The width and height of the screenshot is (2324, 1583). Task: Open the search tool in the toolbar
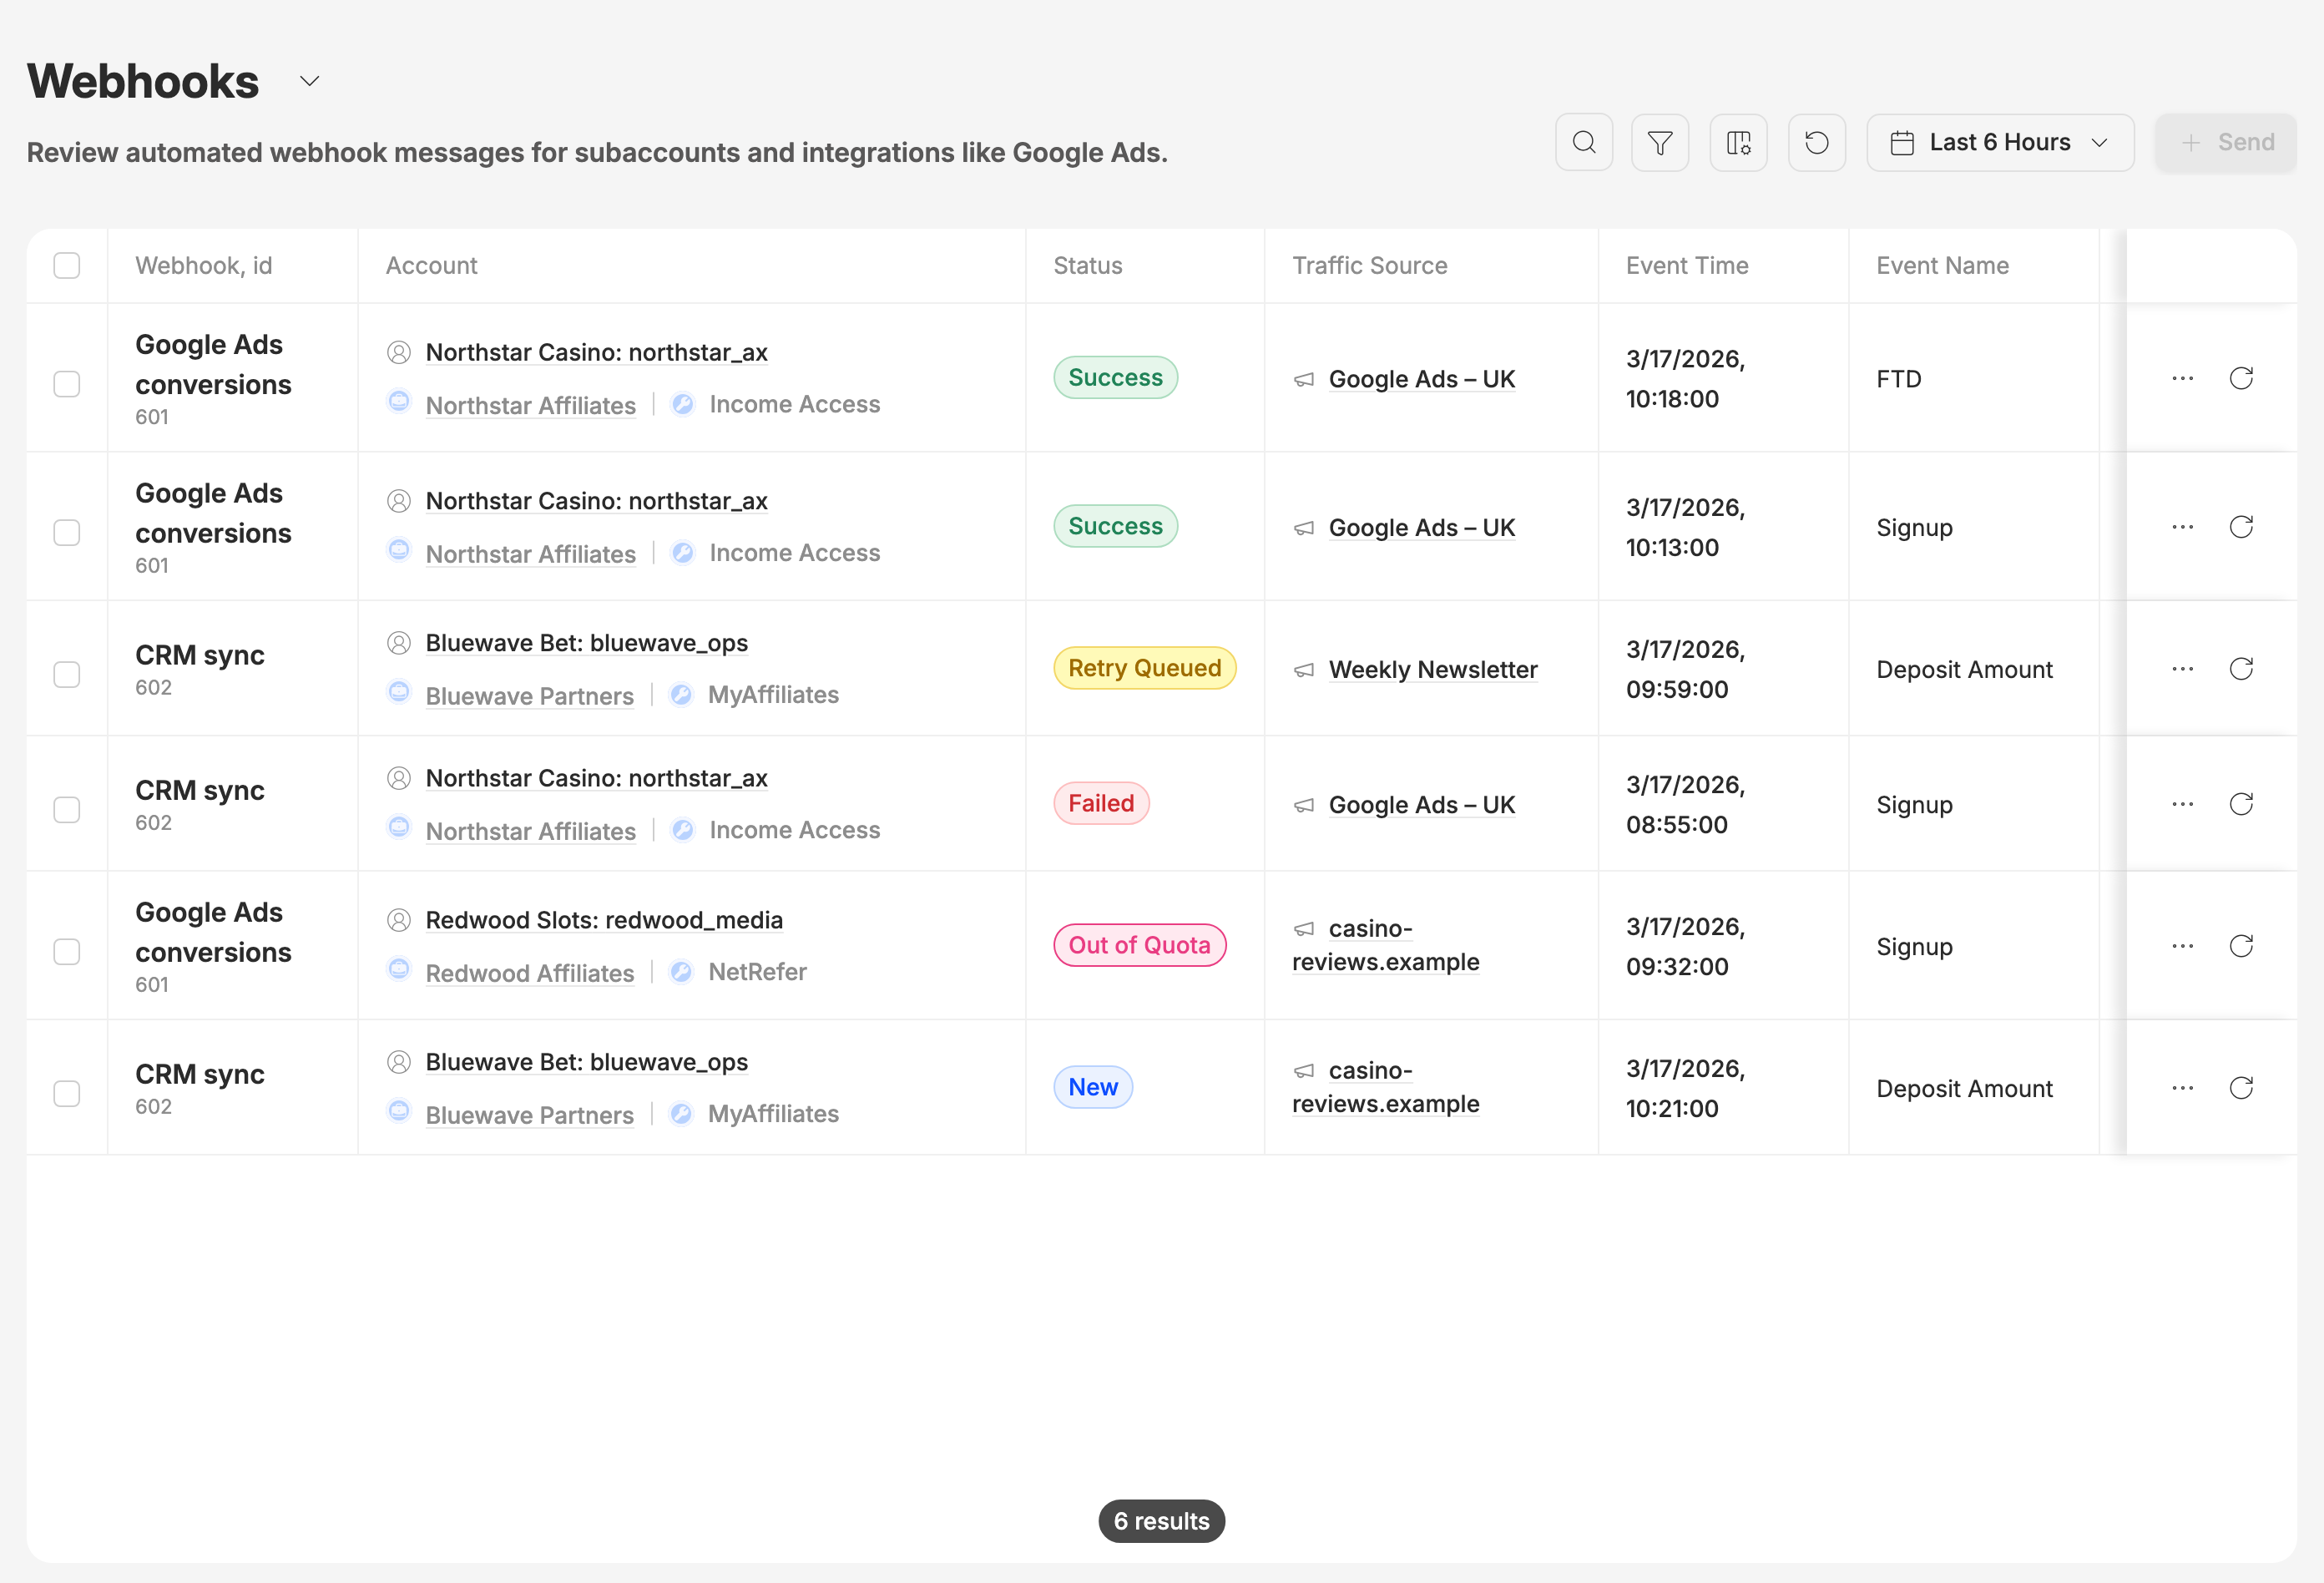[x=1584, y=143]
